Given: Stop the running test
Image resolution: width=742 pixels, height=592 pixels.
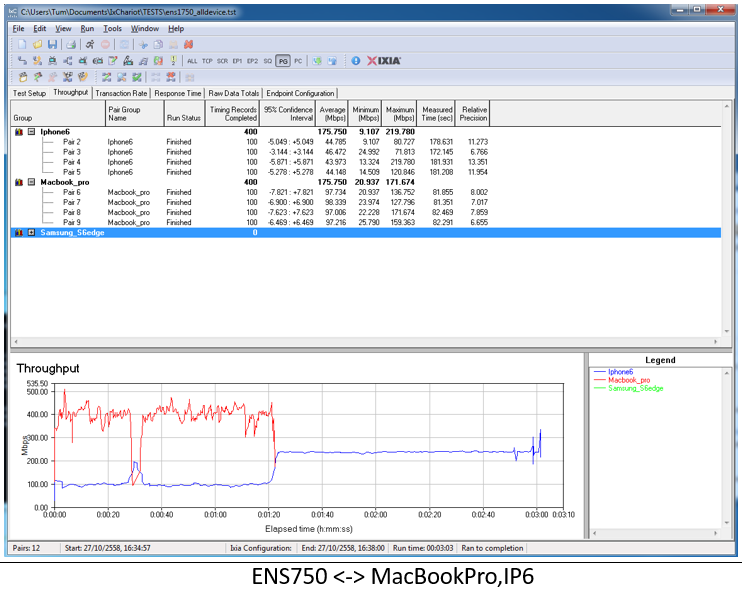Looking at the screenshot, I should pyautogui.click(x=106, y=44).
